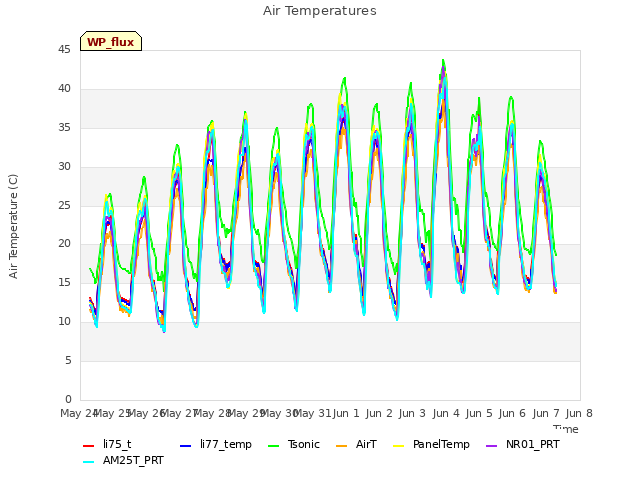Click the orange AirT legend color marker

[x=342, y=446]
